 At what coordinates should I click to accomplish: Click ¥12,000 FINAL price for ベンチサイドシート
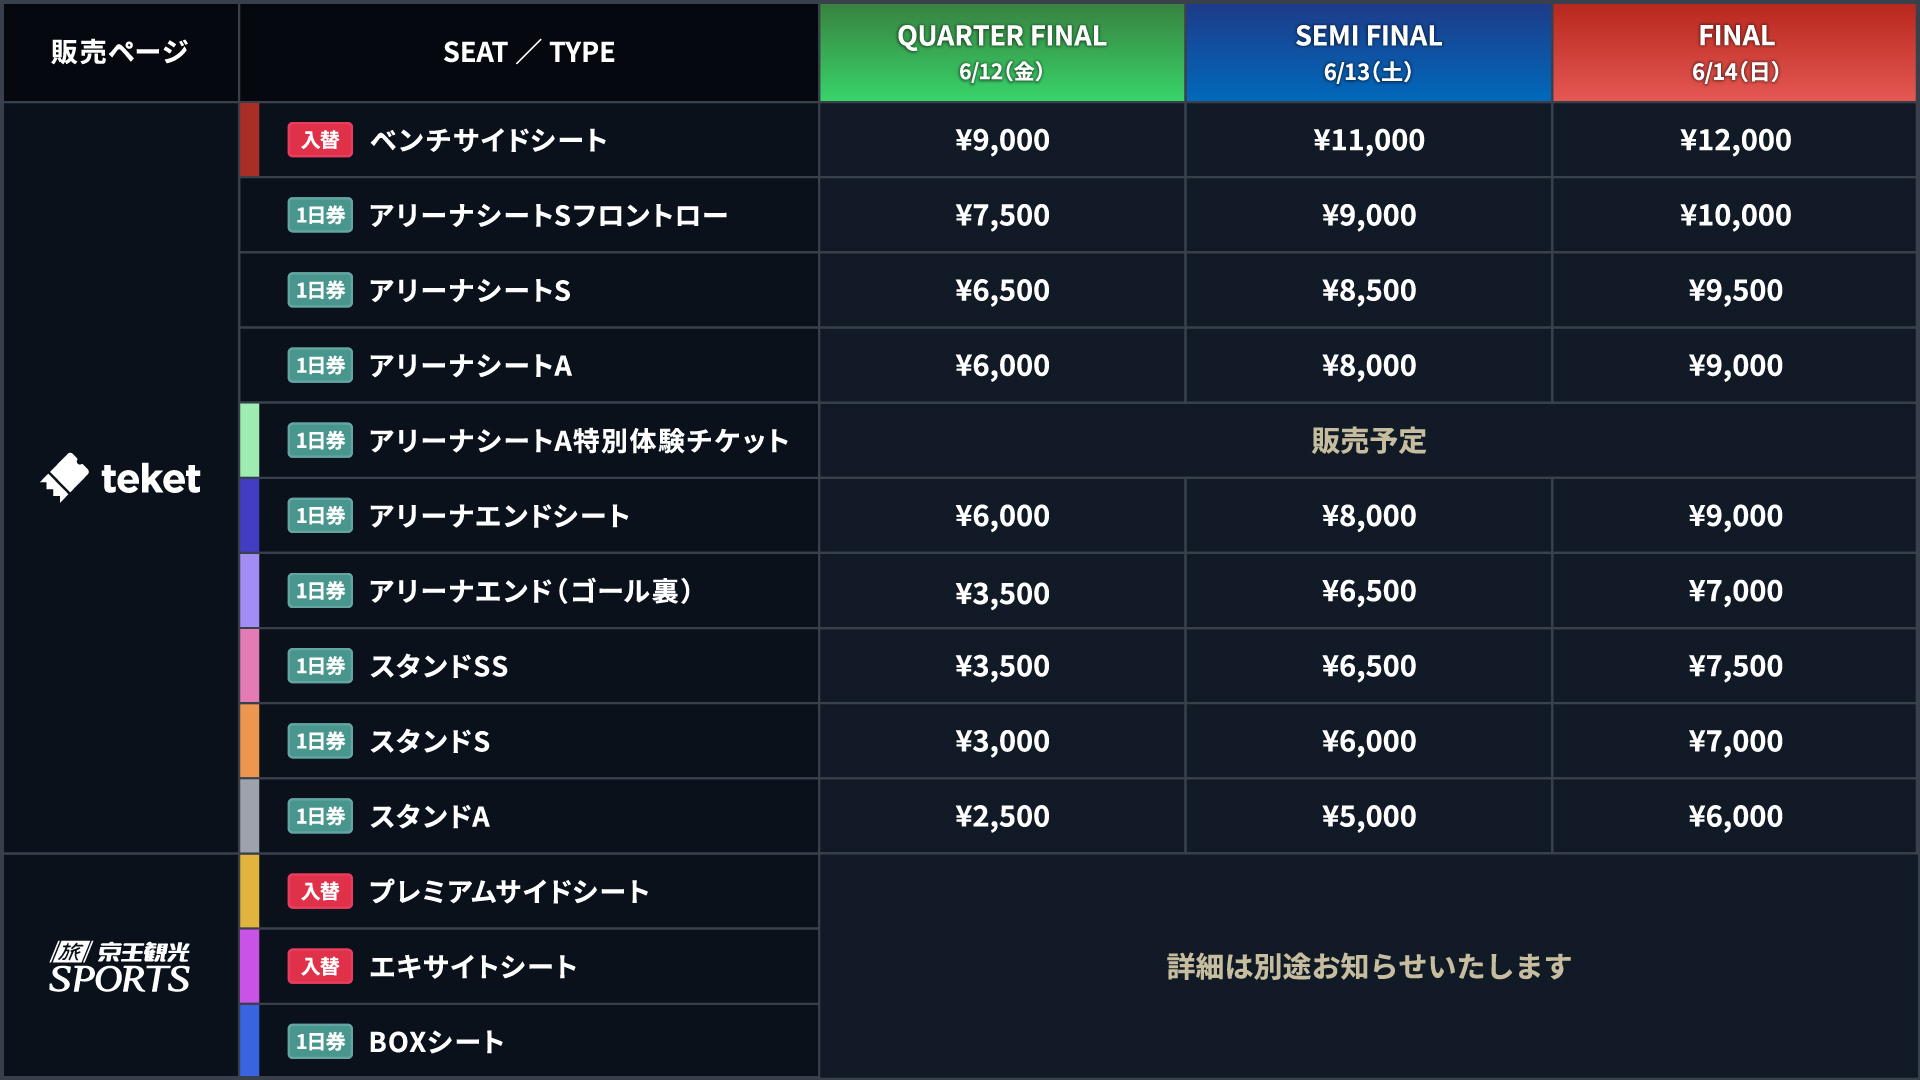click(1735, 140)
